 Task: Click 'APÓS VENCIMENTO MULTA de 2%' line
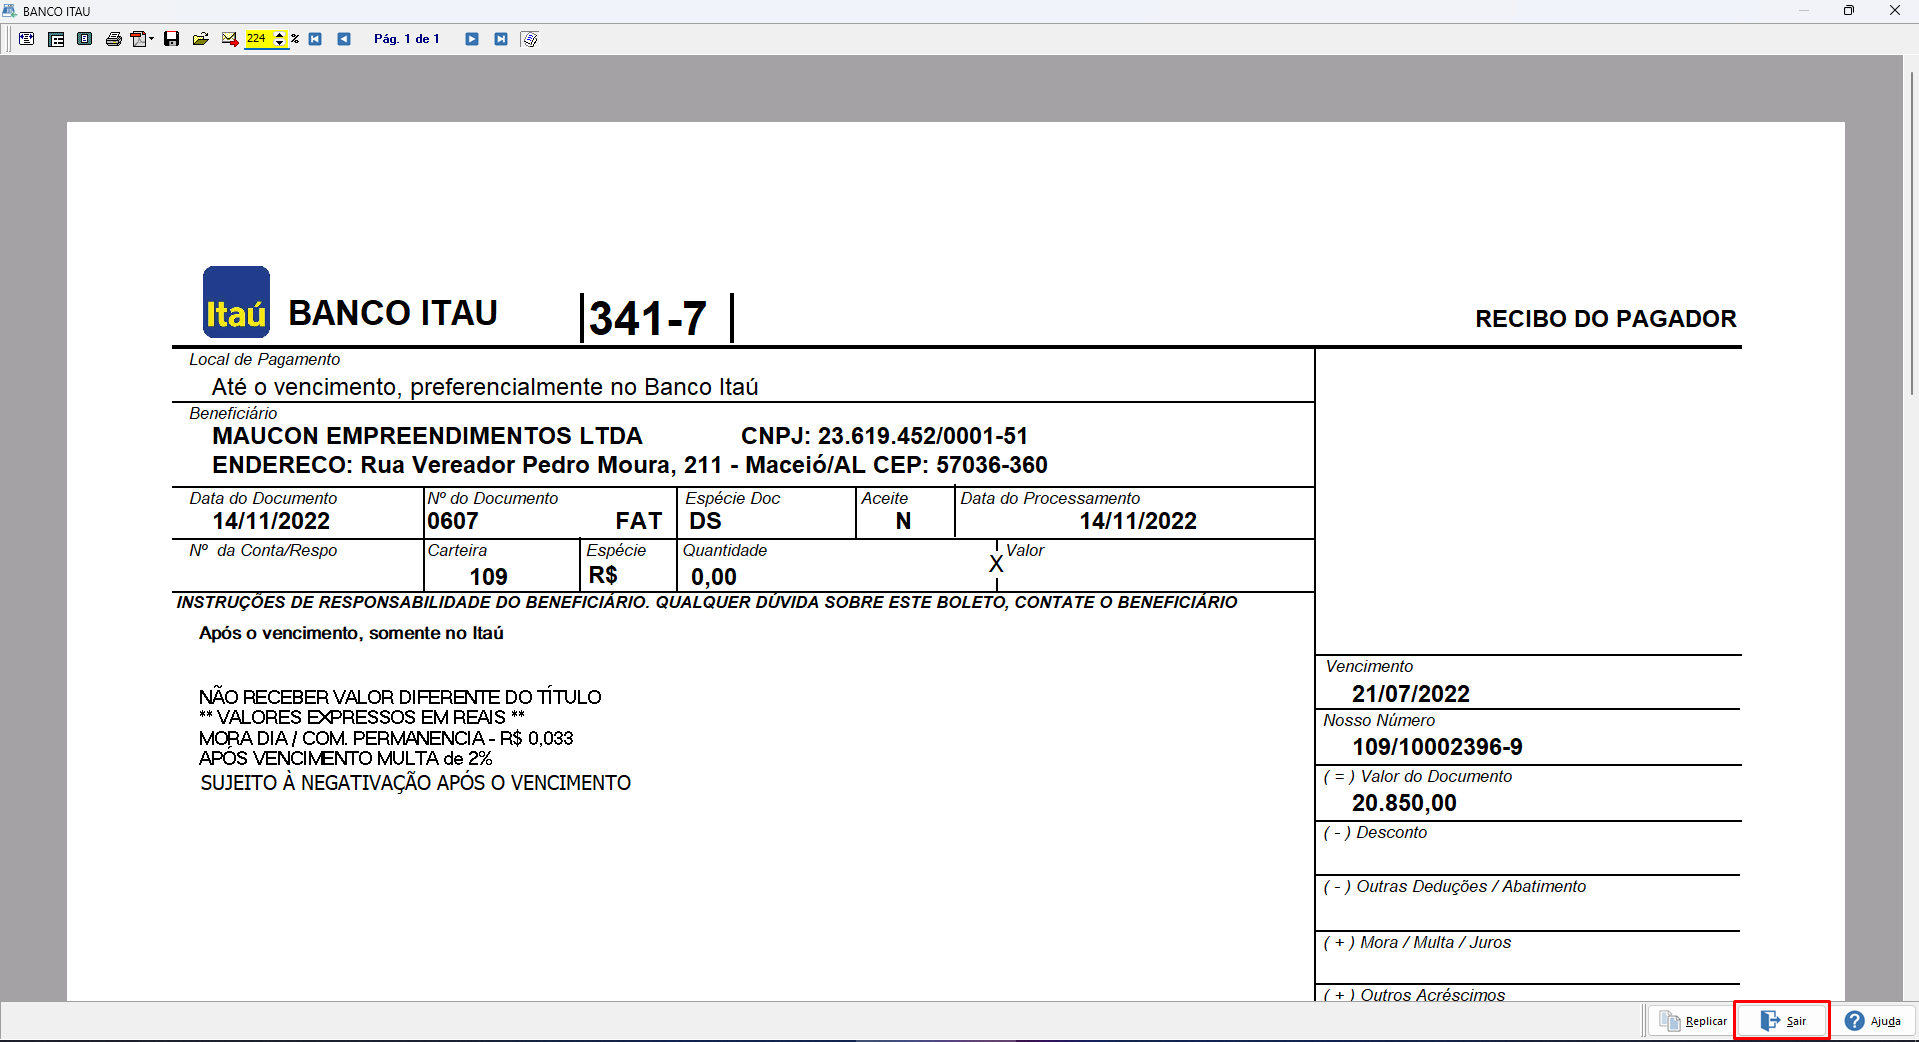pyautogui.click(x=346, y=759)
